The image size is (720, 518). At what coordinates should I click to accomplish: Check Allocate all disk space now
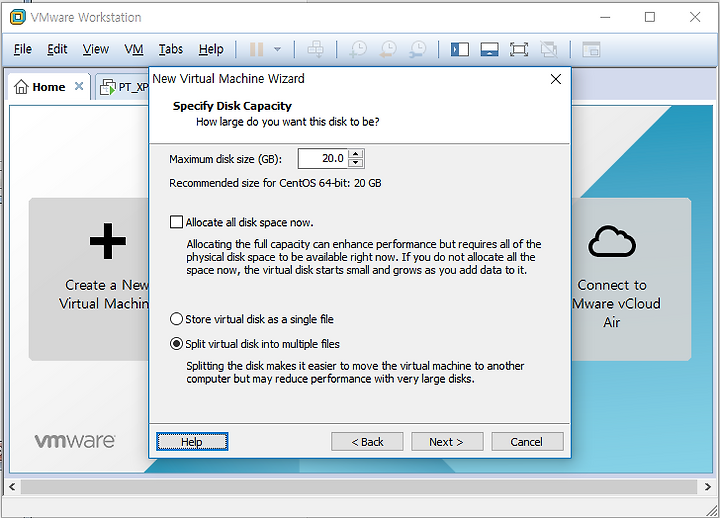[176, 222]
